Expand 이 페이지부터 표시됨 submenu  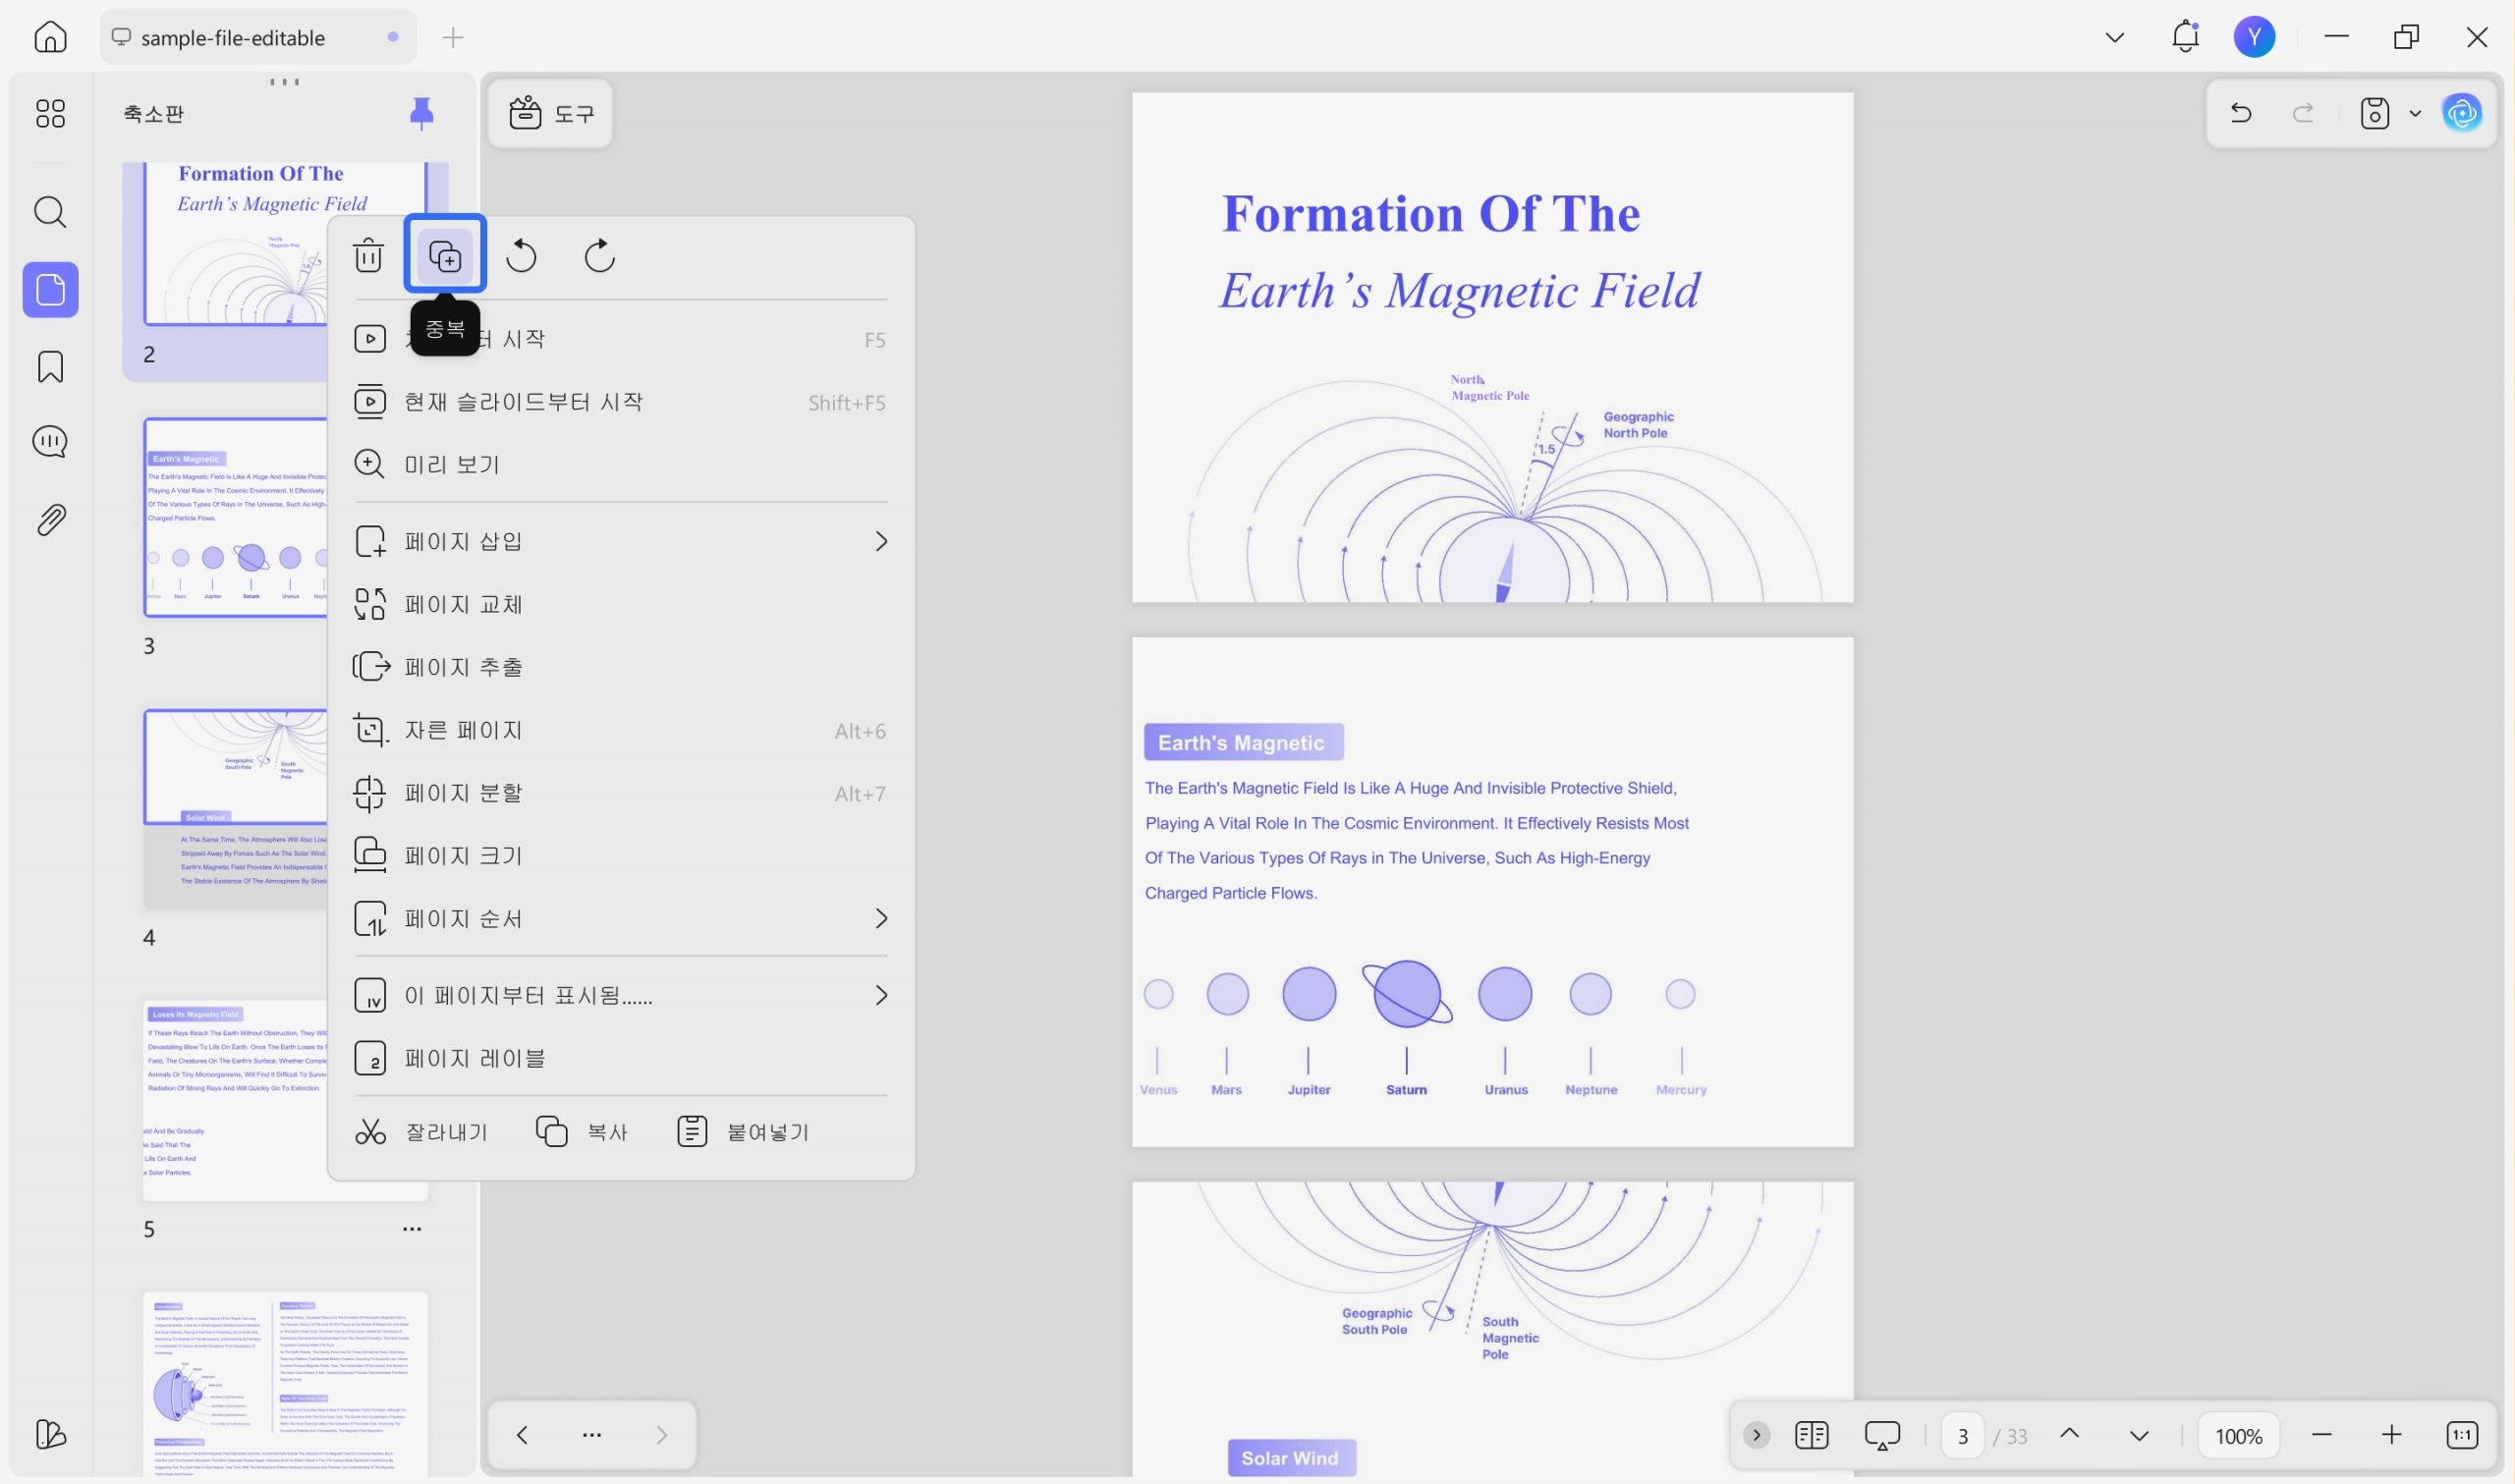(621, 995)
